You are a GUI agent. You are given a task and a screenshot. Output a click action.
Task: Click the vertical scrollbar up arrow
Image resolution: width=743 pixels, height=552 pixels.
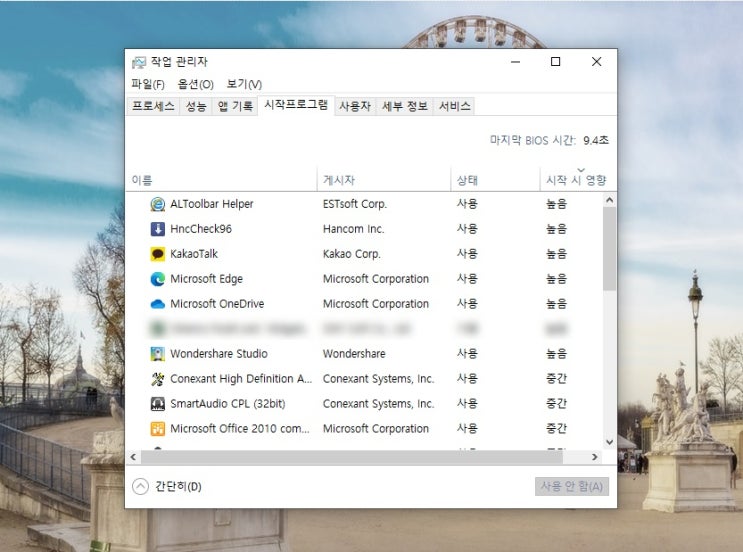click(610, 200)
